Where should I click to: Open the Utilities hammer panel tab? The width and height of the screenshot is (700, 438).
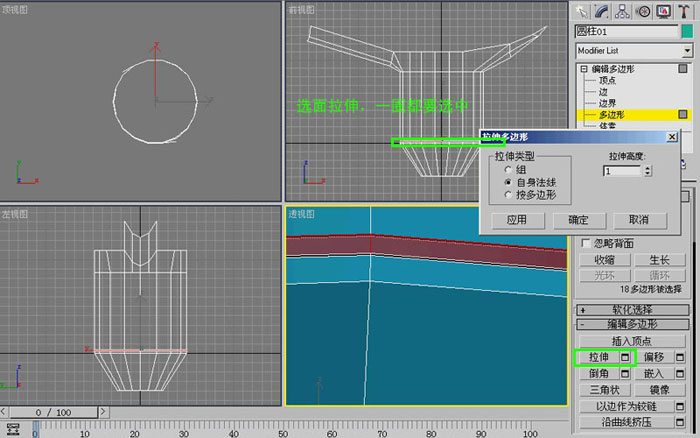(x=684, y=12)
